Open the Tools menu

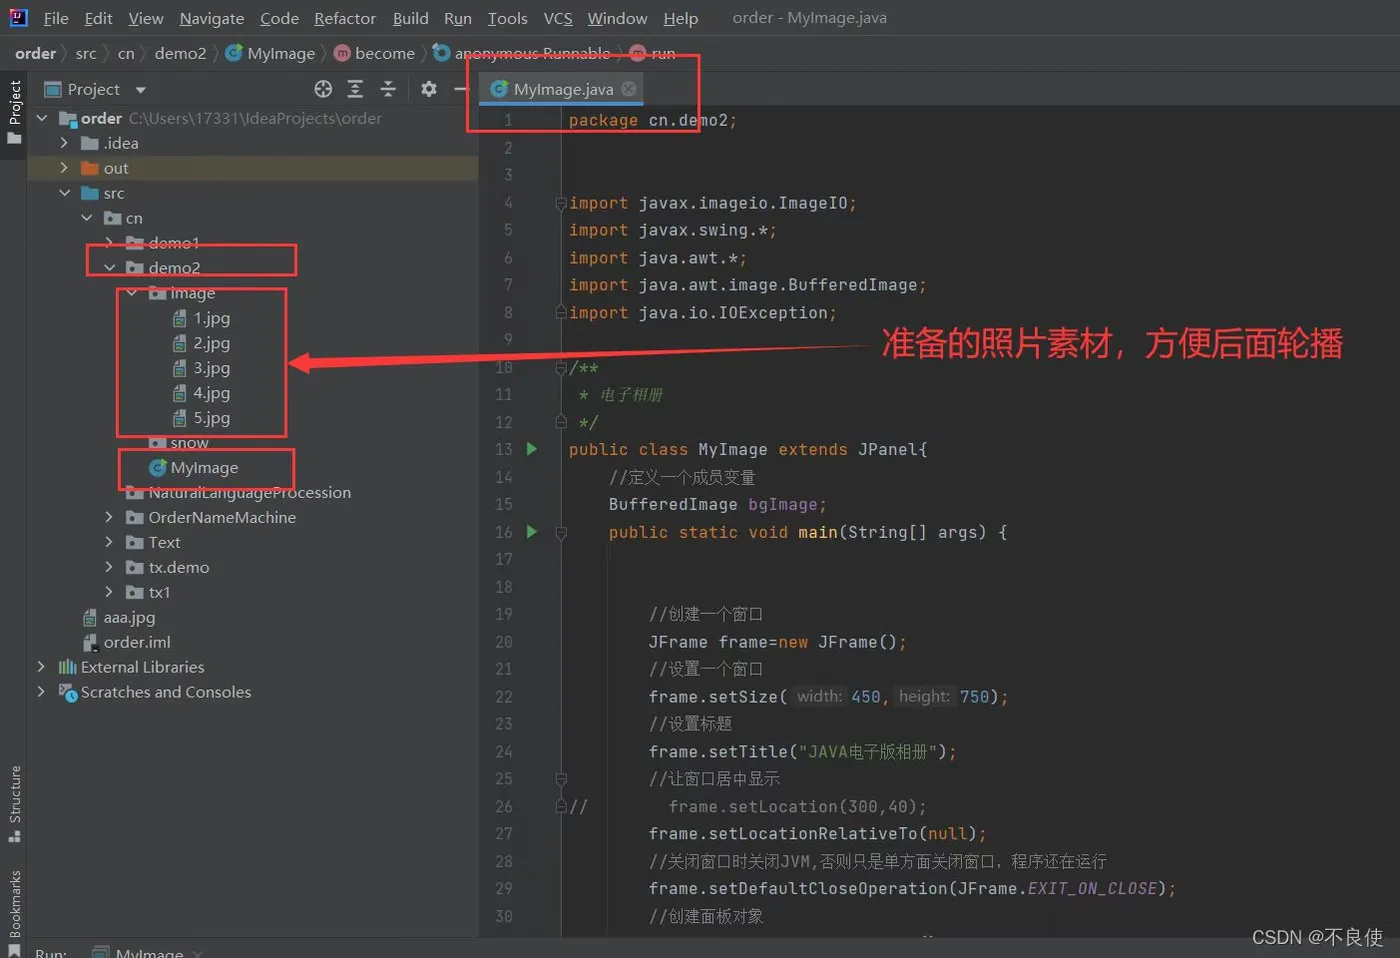(507, 18)
